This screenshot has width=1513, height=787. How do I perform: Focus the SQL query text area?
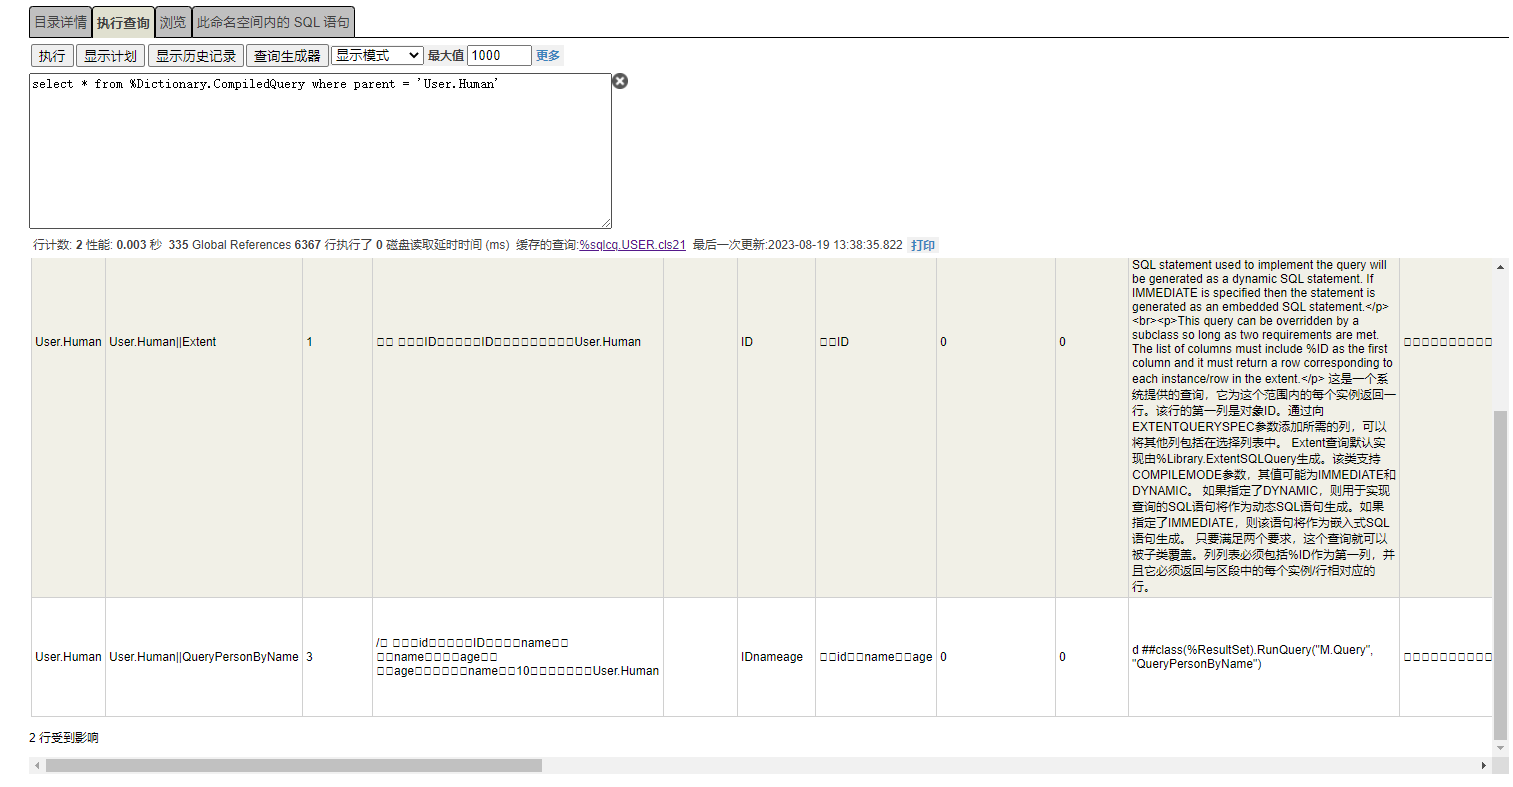point(320,151)
